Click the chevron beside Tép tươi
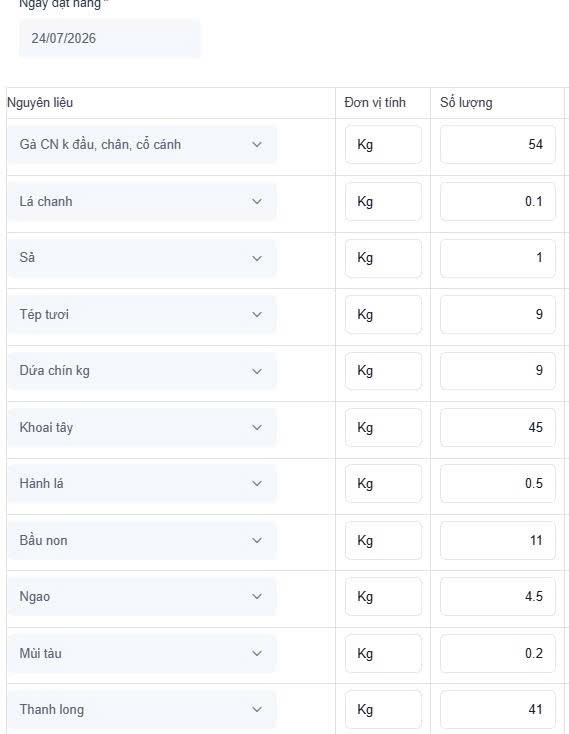This screenshot has width=569, height=734. click(x=257, y=315)
